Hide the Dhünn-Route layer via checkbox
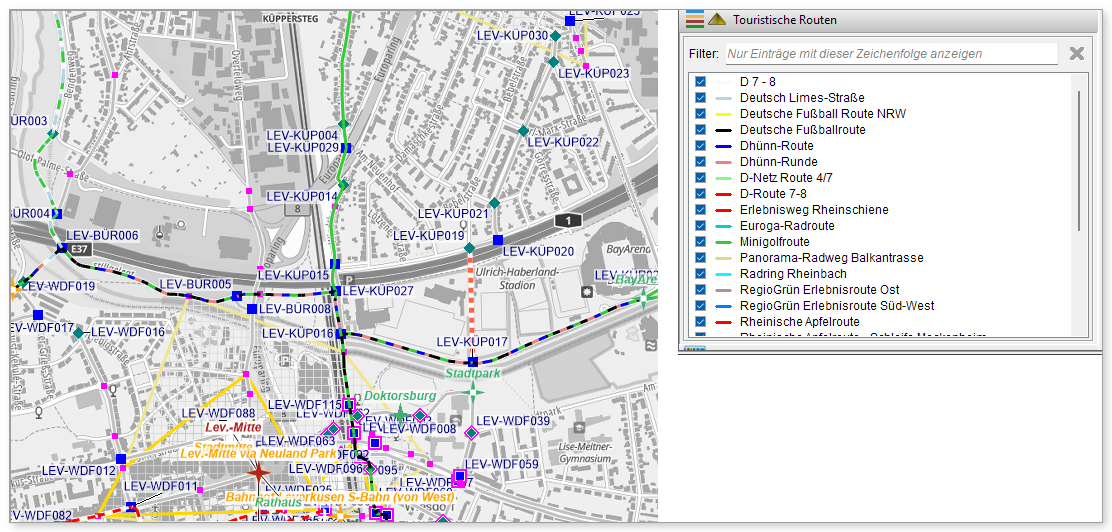The width and height of the screenshot is (1112, 532). (x=701, y=145)
